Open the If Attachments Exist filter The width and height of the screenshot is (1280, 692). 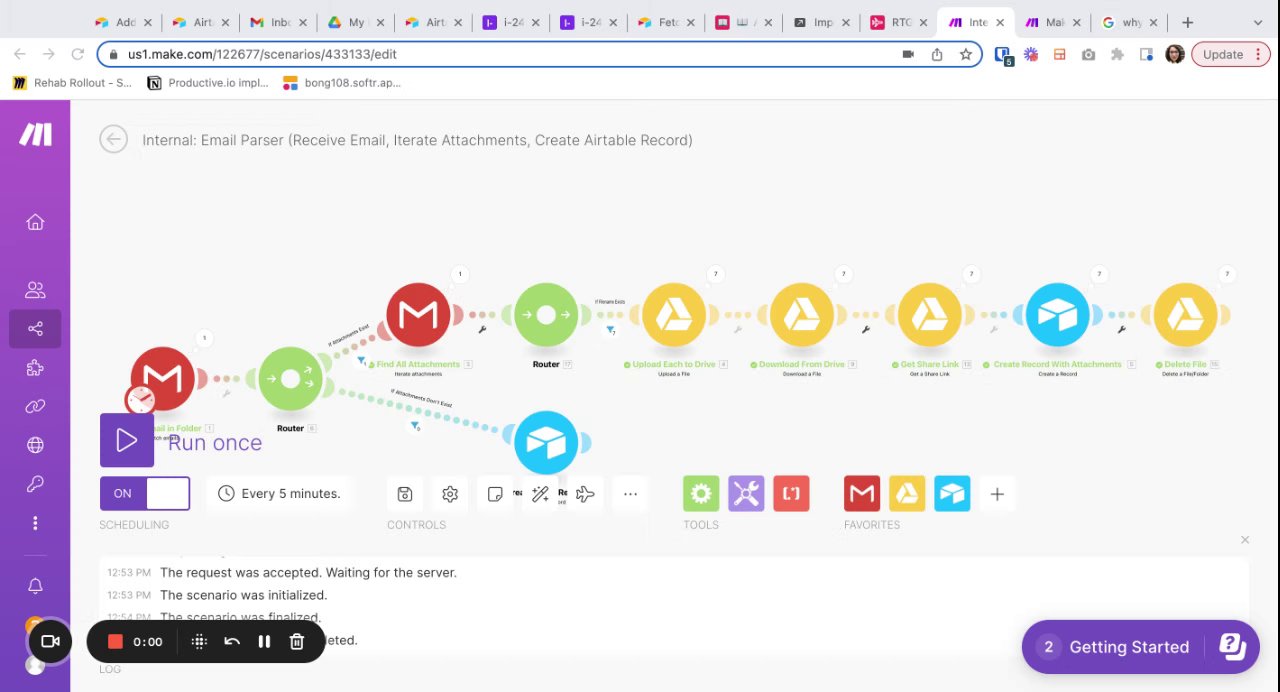(361, 361)
